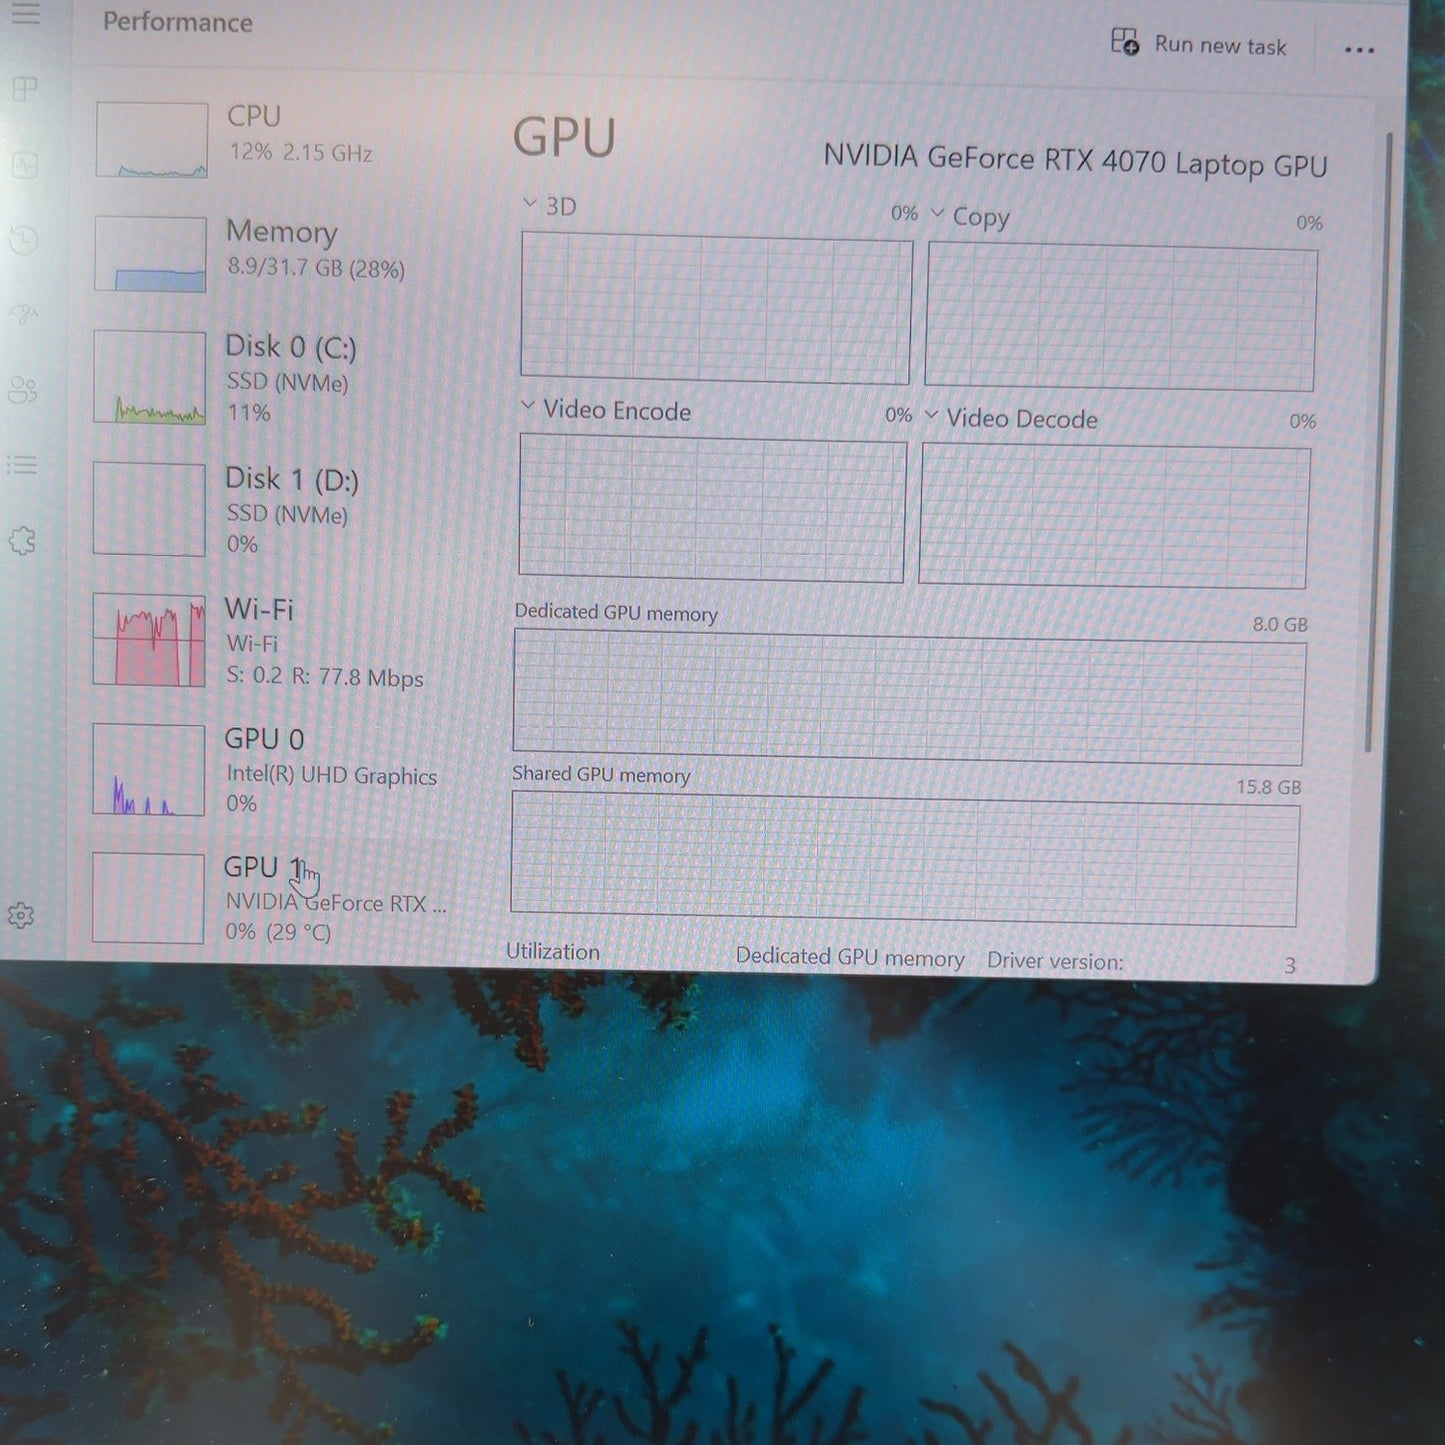Image resolution: width=1445 pixels, height=1445 pixels.
Task: Click the GPU 0 mini graph thumbnail
Action: (x=149, y=770)
